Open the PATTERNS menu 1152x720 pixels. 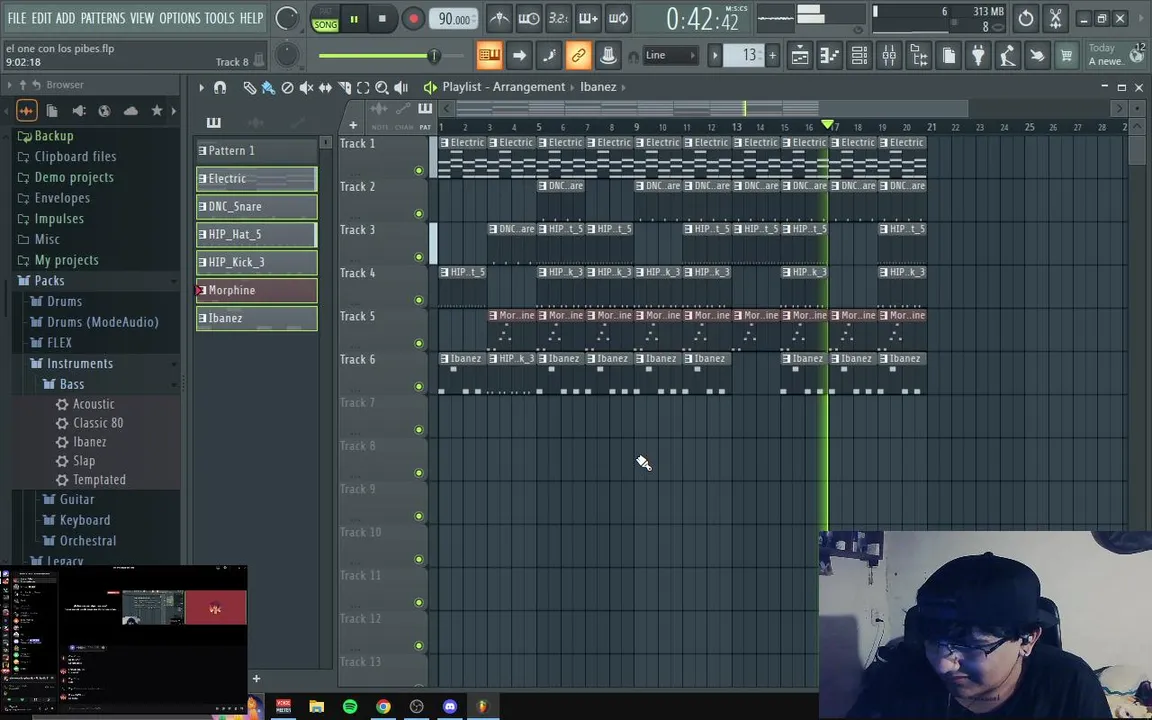102,18
